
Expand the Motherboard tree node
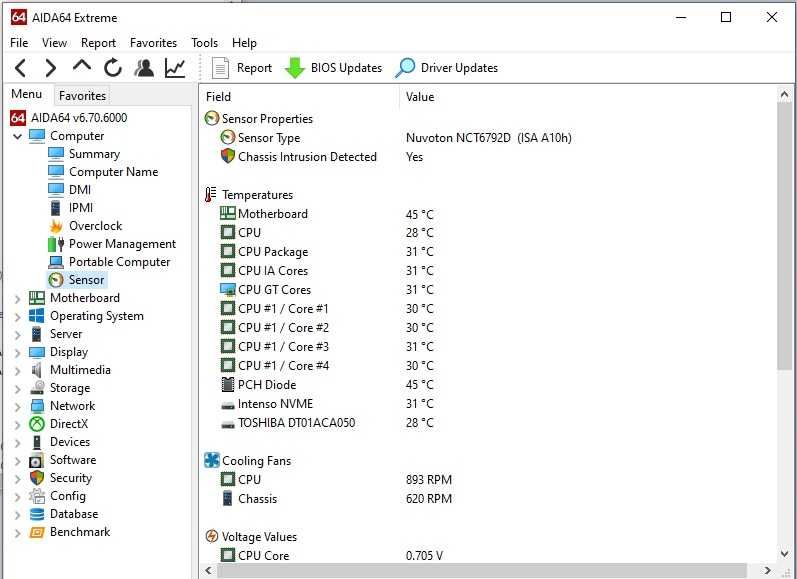(18, 298)
